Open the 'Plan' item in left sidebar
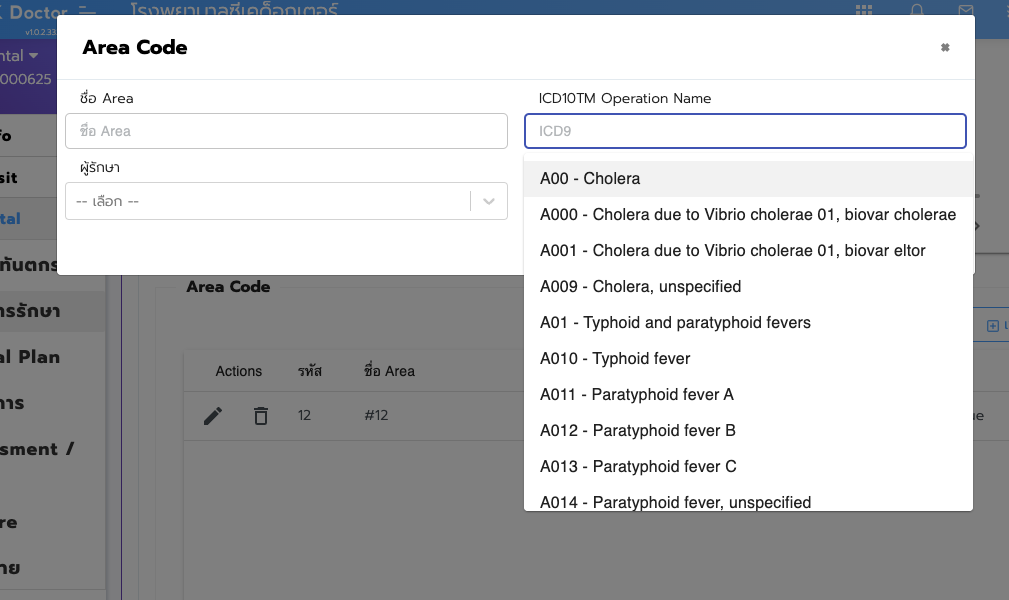The image size is (1009, 600). (32, 357)
